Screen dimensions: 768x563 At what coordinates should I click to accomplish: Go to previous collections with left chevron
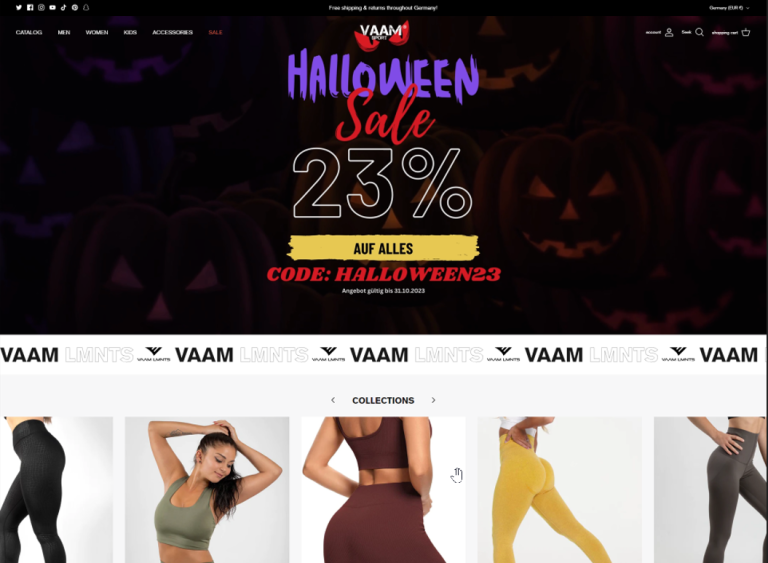333,400
